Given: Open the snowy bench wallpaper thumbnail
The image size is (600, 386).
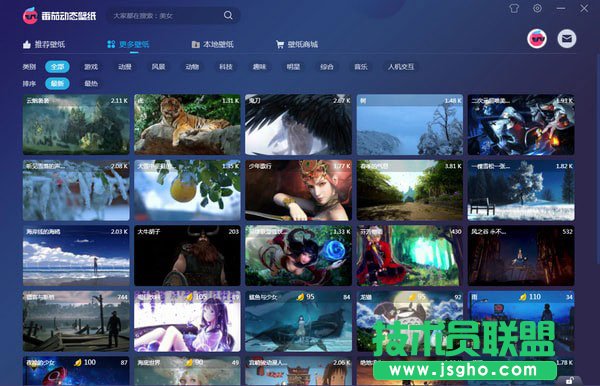Looking at the screenshot, I should pyautogui.click(x=521, y=190).
